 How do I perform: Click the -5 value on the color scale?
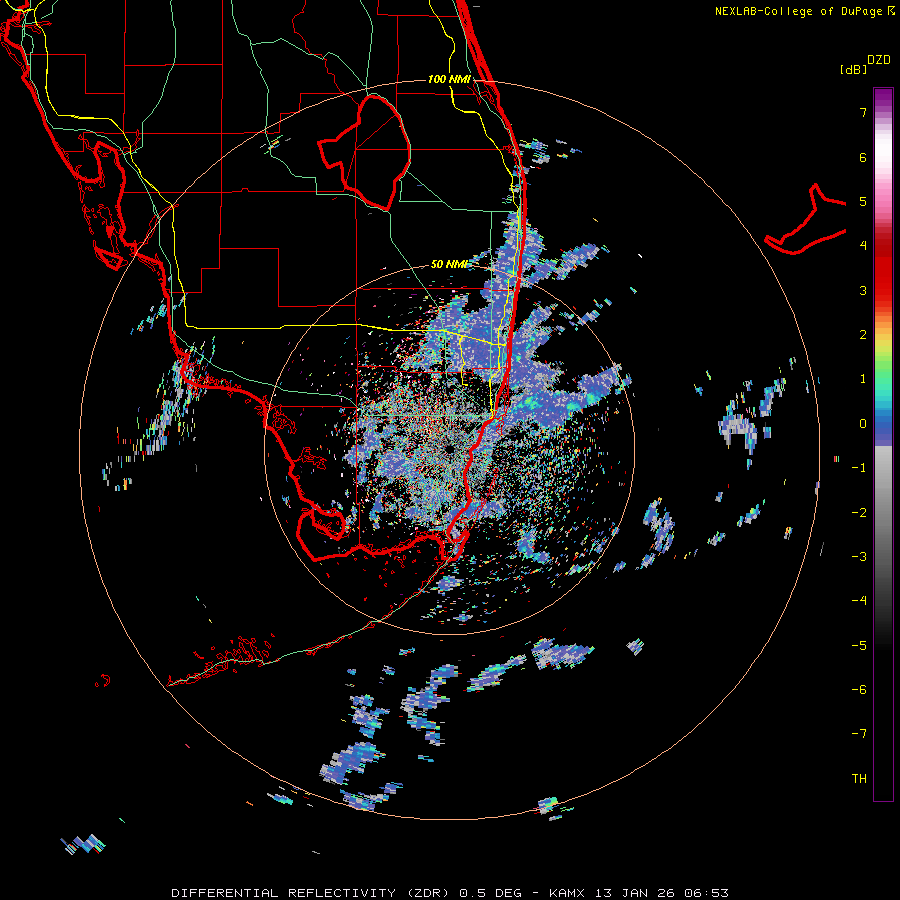pos(859,646)
